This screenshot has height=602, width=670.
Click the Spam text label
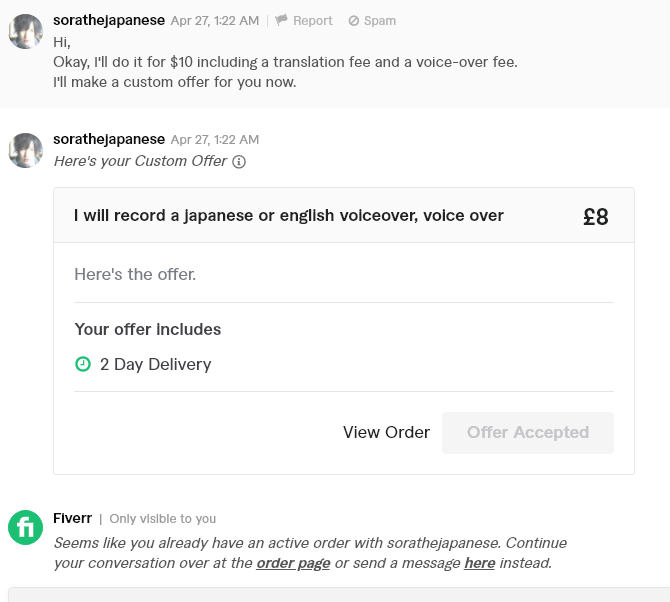[379, 21]
